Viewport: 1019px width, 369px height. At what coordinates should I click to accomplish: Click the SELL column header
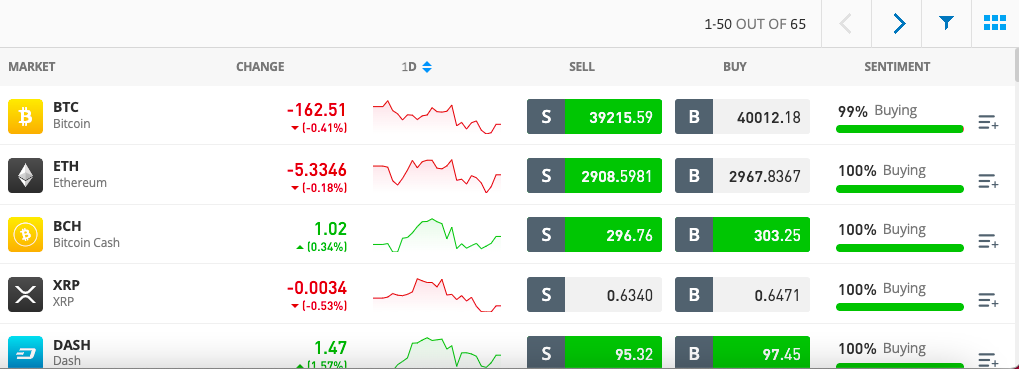pos(582,66)
